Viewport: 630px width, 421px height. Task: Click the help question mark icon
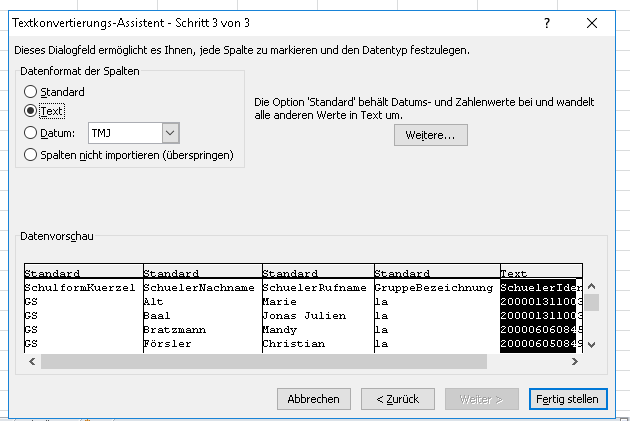(546, 22)
